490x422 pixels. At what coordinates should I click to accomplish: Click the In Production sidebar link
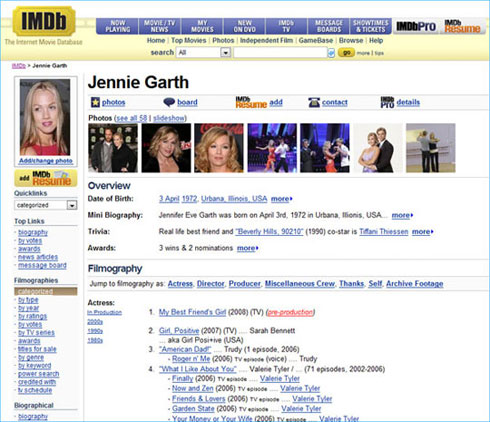click(104, 312)
